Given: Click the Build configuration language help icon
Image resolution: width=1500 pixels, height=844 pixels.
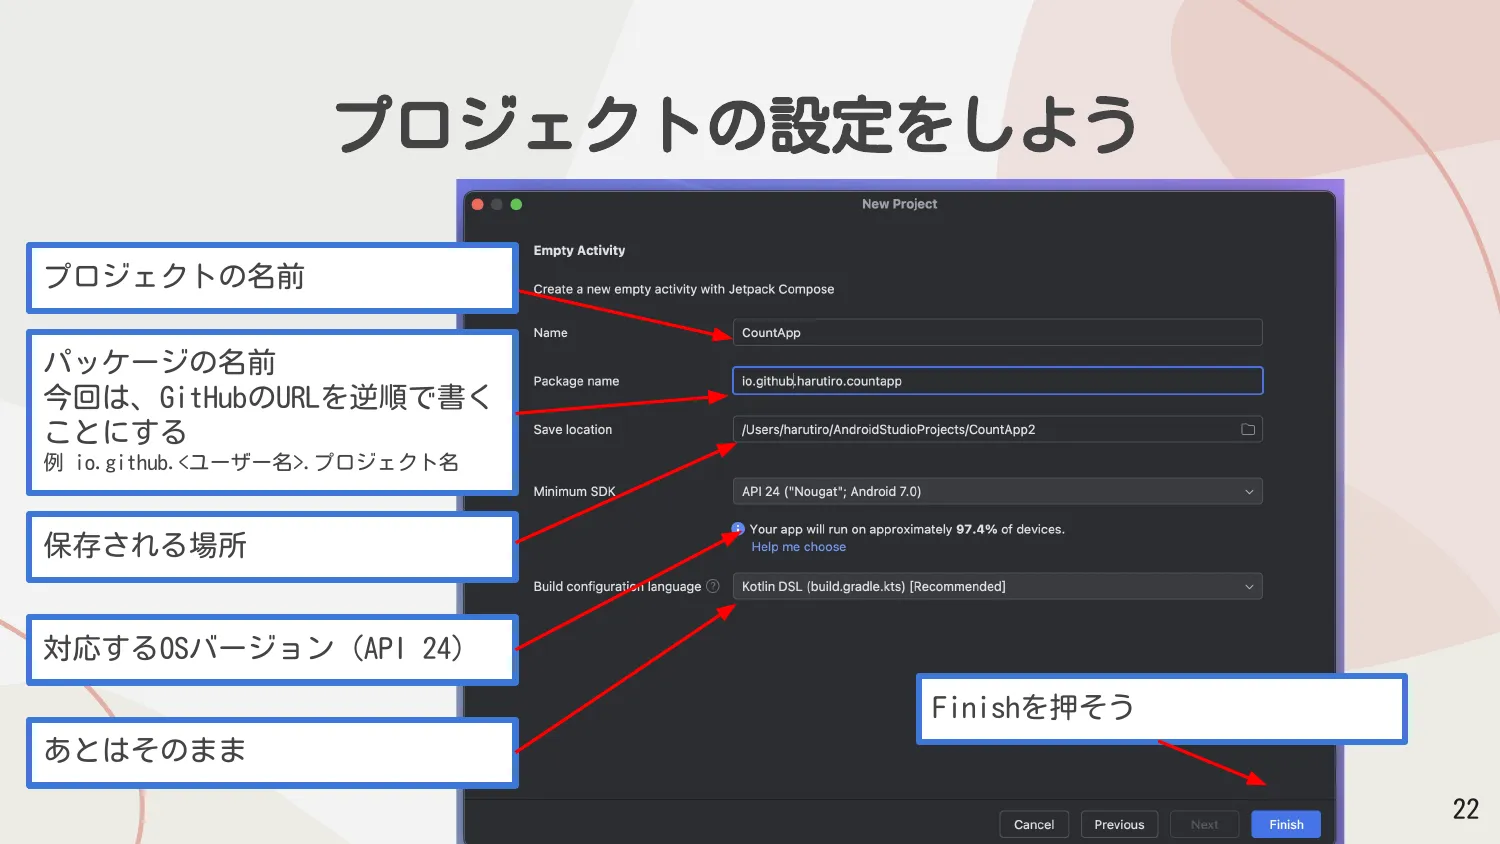Looking at the screenshot, I should [714, 586].
